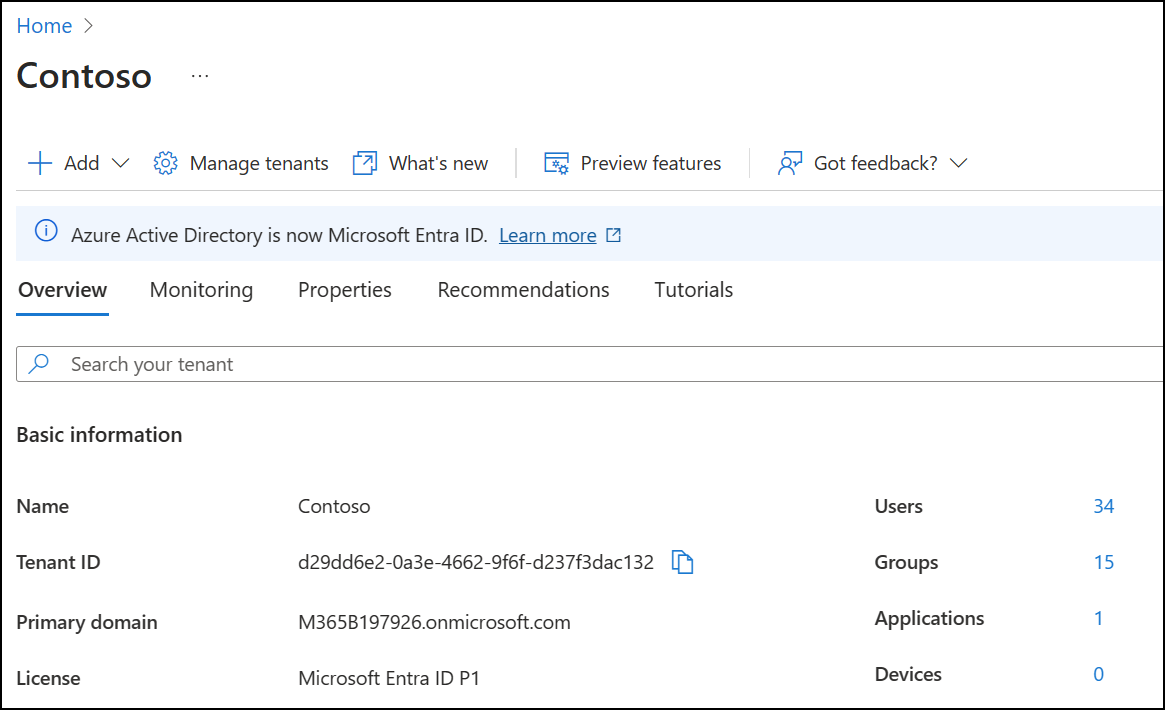Viewport: 1165px width, 710px height.
Task: Expand the Got feedback dropdown chevron
Action: tap(958, 163)
